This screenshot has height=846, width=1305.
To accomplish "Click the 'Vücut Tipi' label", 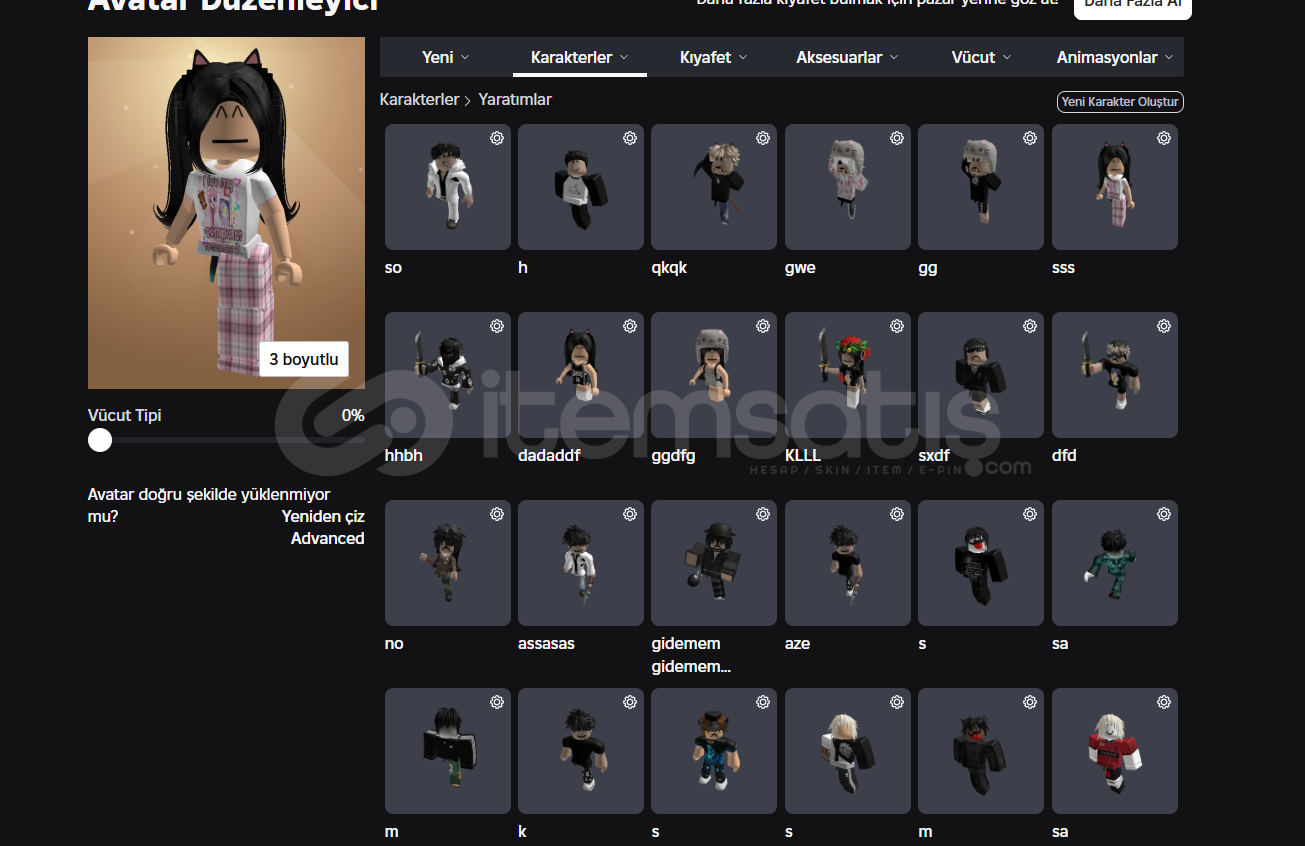I will point(125,415).
